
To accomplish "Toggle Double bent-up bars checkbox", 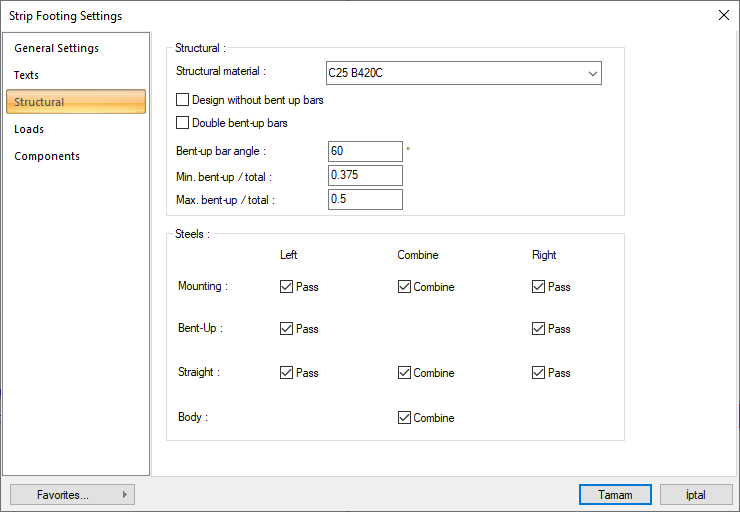I will point(182,123).
